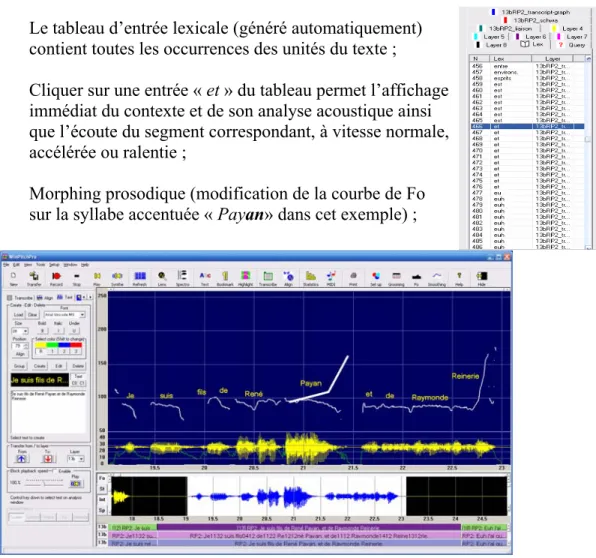Screen dimensions: 596x558
Task: Open the Transcribe tool from toolbar
Action: pyautogui.click(x=268, y=278)
